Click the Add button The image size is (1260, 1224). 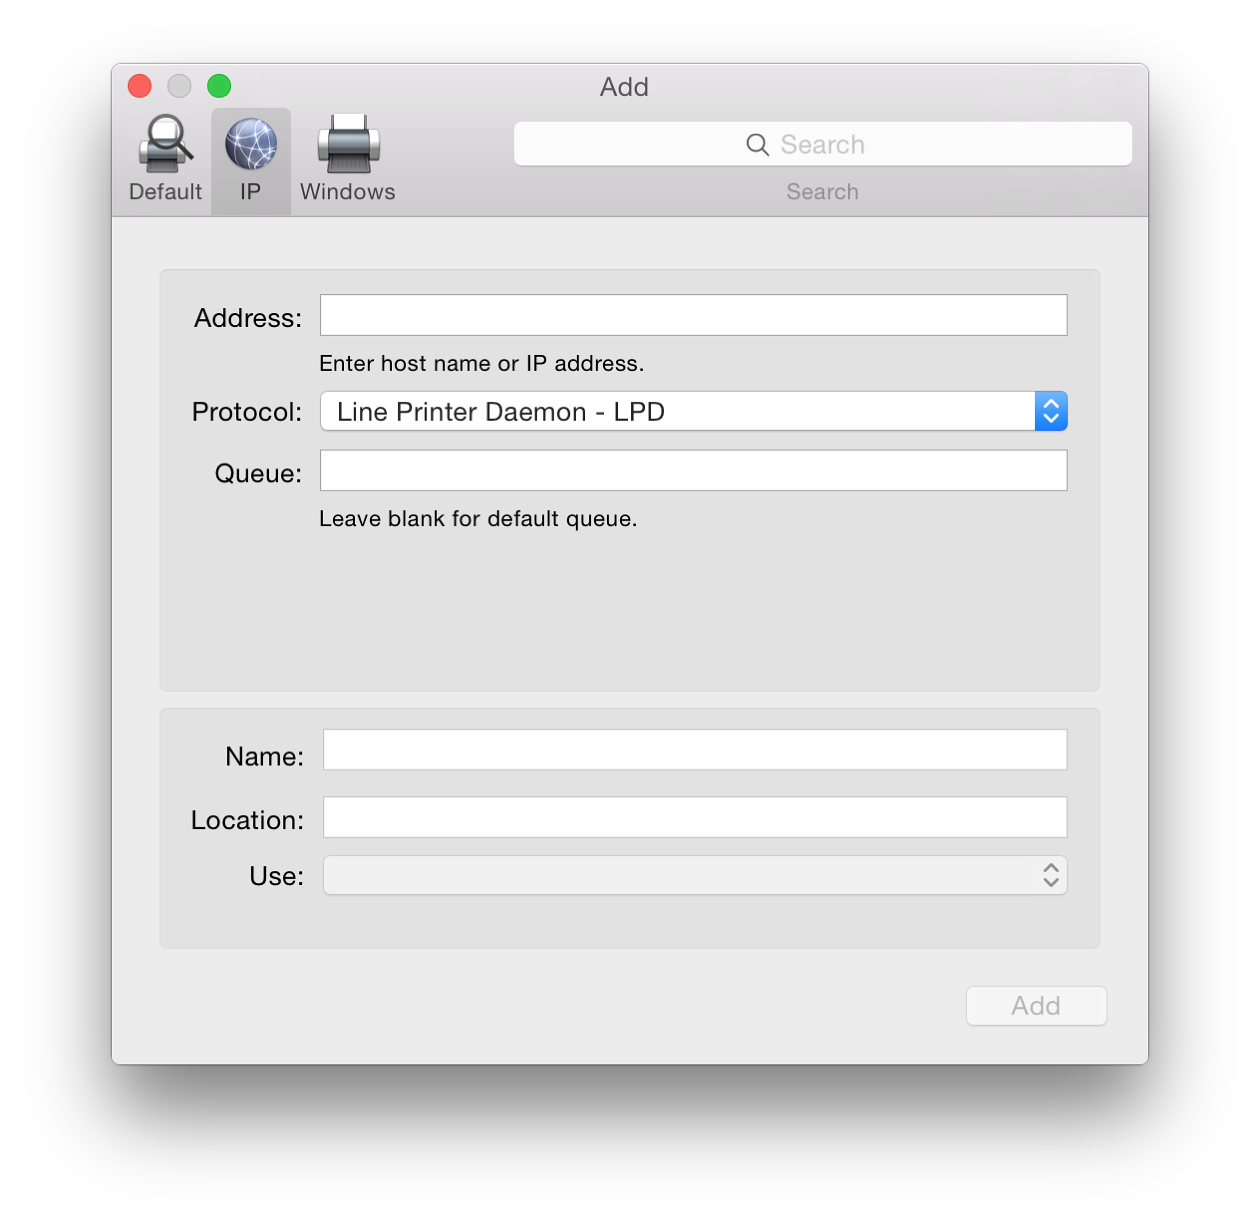(1036, 1005)
